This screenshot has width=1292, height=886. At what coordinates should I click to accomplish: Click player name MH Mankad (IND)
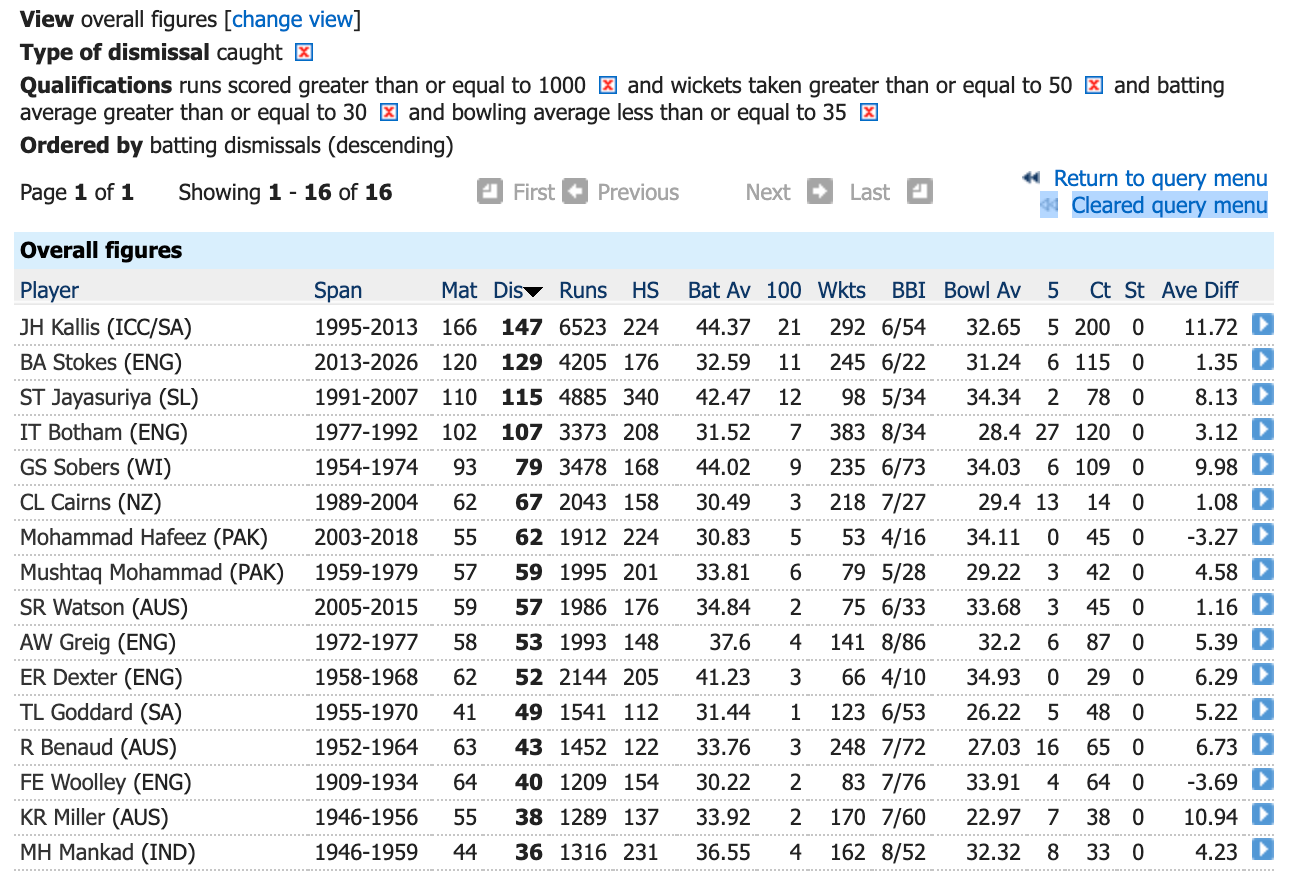(x=108, y=852)
